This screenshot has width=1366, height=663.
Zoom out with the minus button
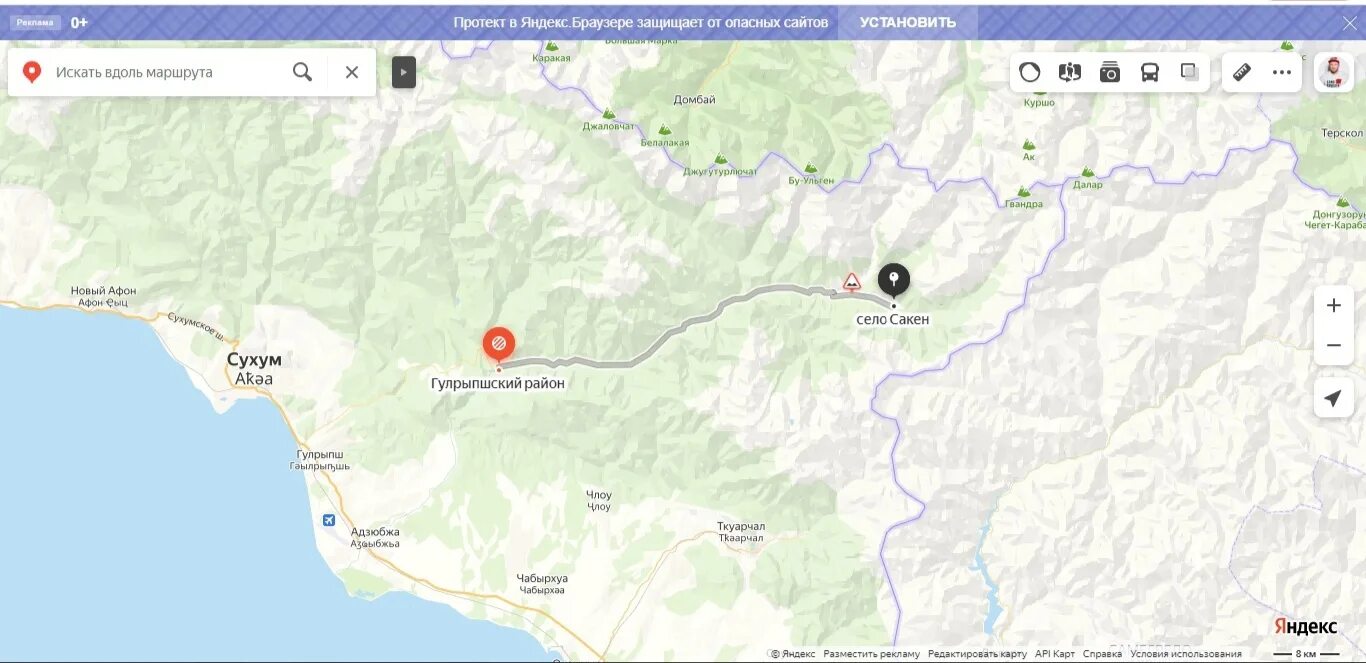click(1333, 346)
